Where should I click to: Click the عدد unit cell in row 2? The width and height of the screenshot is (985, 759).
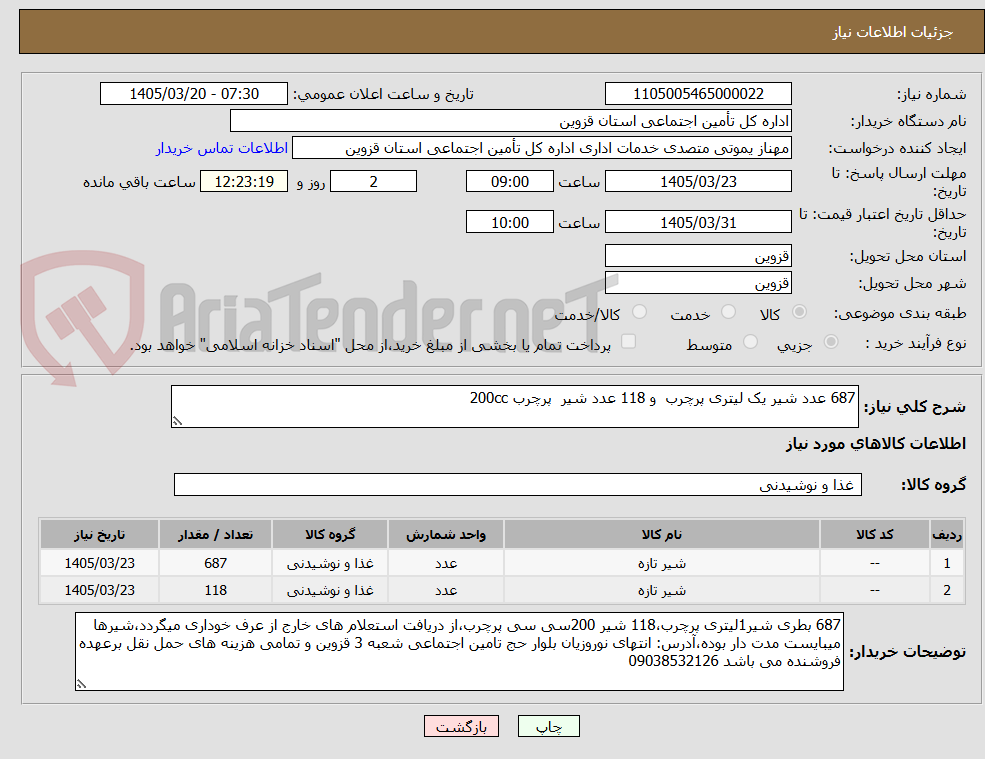445,591
